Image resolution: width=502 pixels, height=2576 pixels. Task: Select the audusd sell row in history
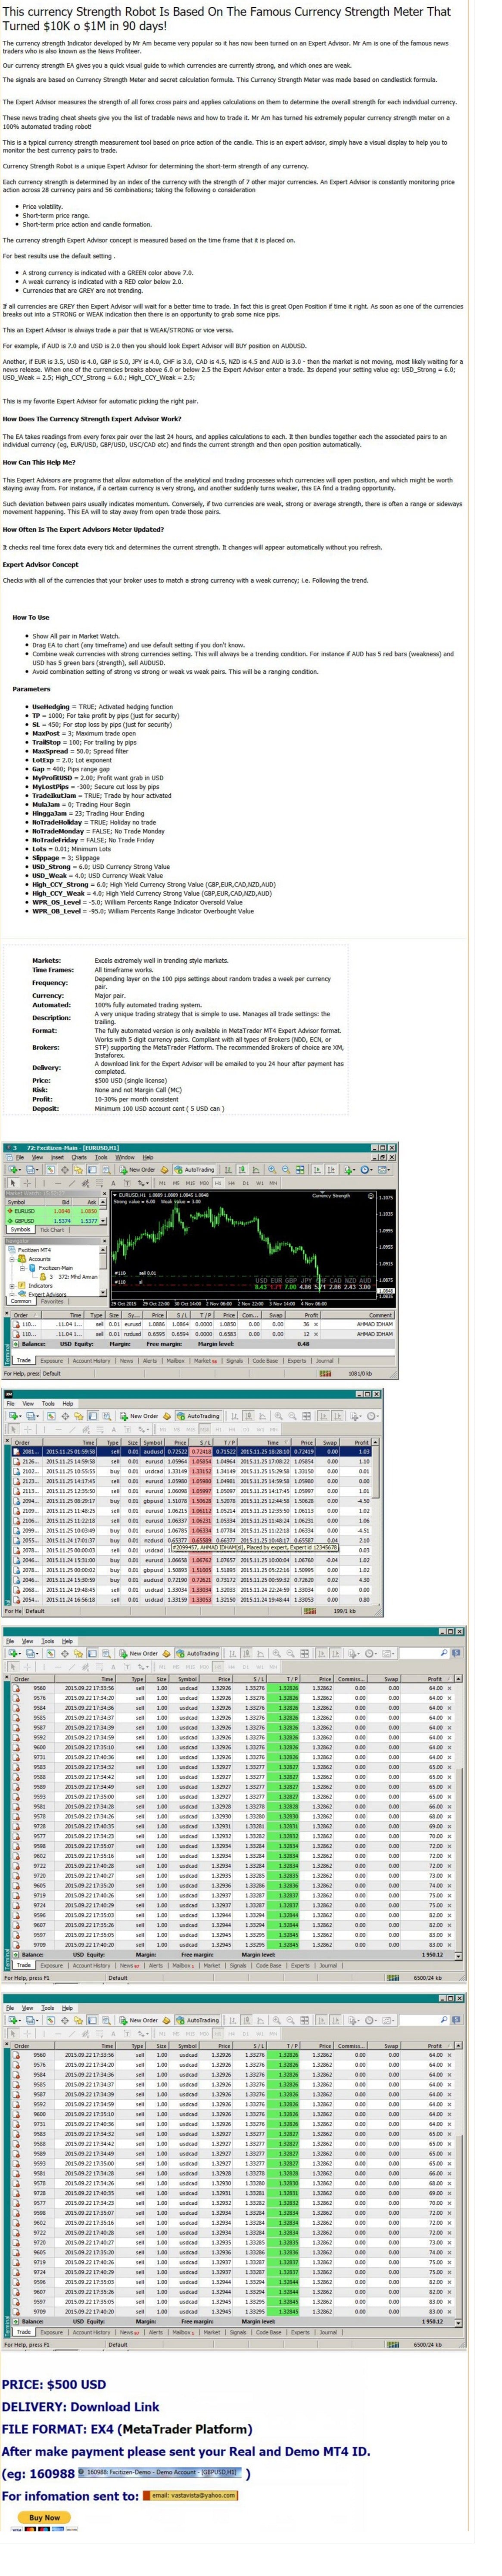[190, 1451]
